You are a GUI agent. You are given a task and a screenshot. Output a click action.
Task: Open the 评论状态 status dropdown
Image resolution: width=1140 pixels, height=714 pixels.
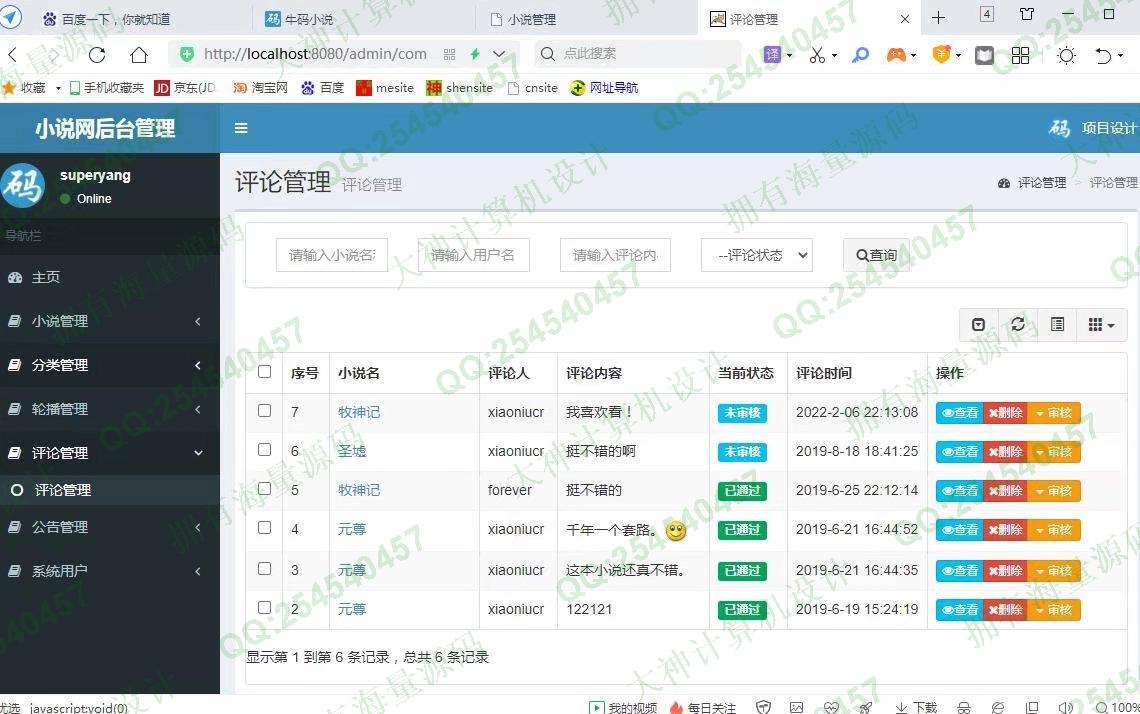[x=756, y=255]
